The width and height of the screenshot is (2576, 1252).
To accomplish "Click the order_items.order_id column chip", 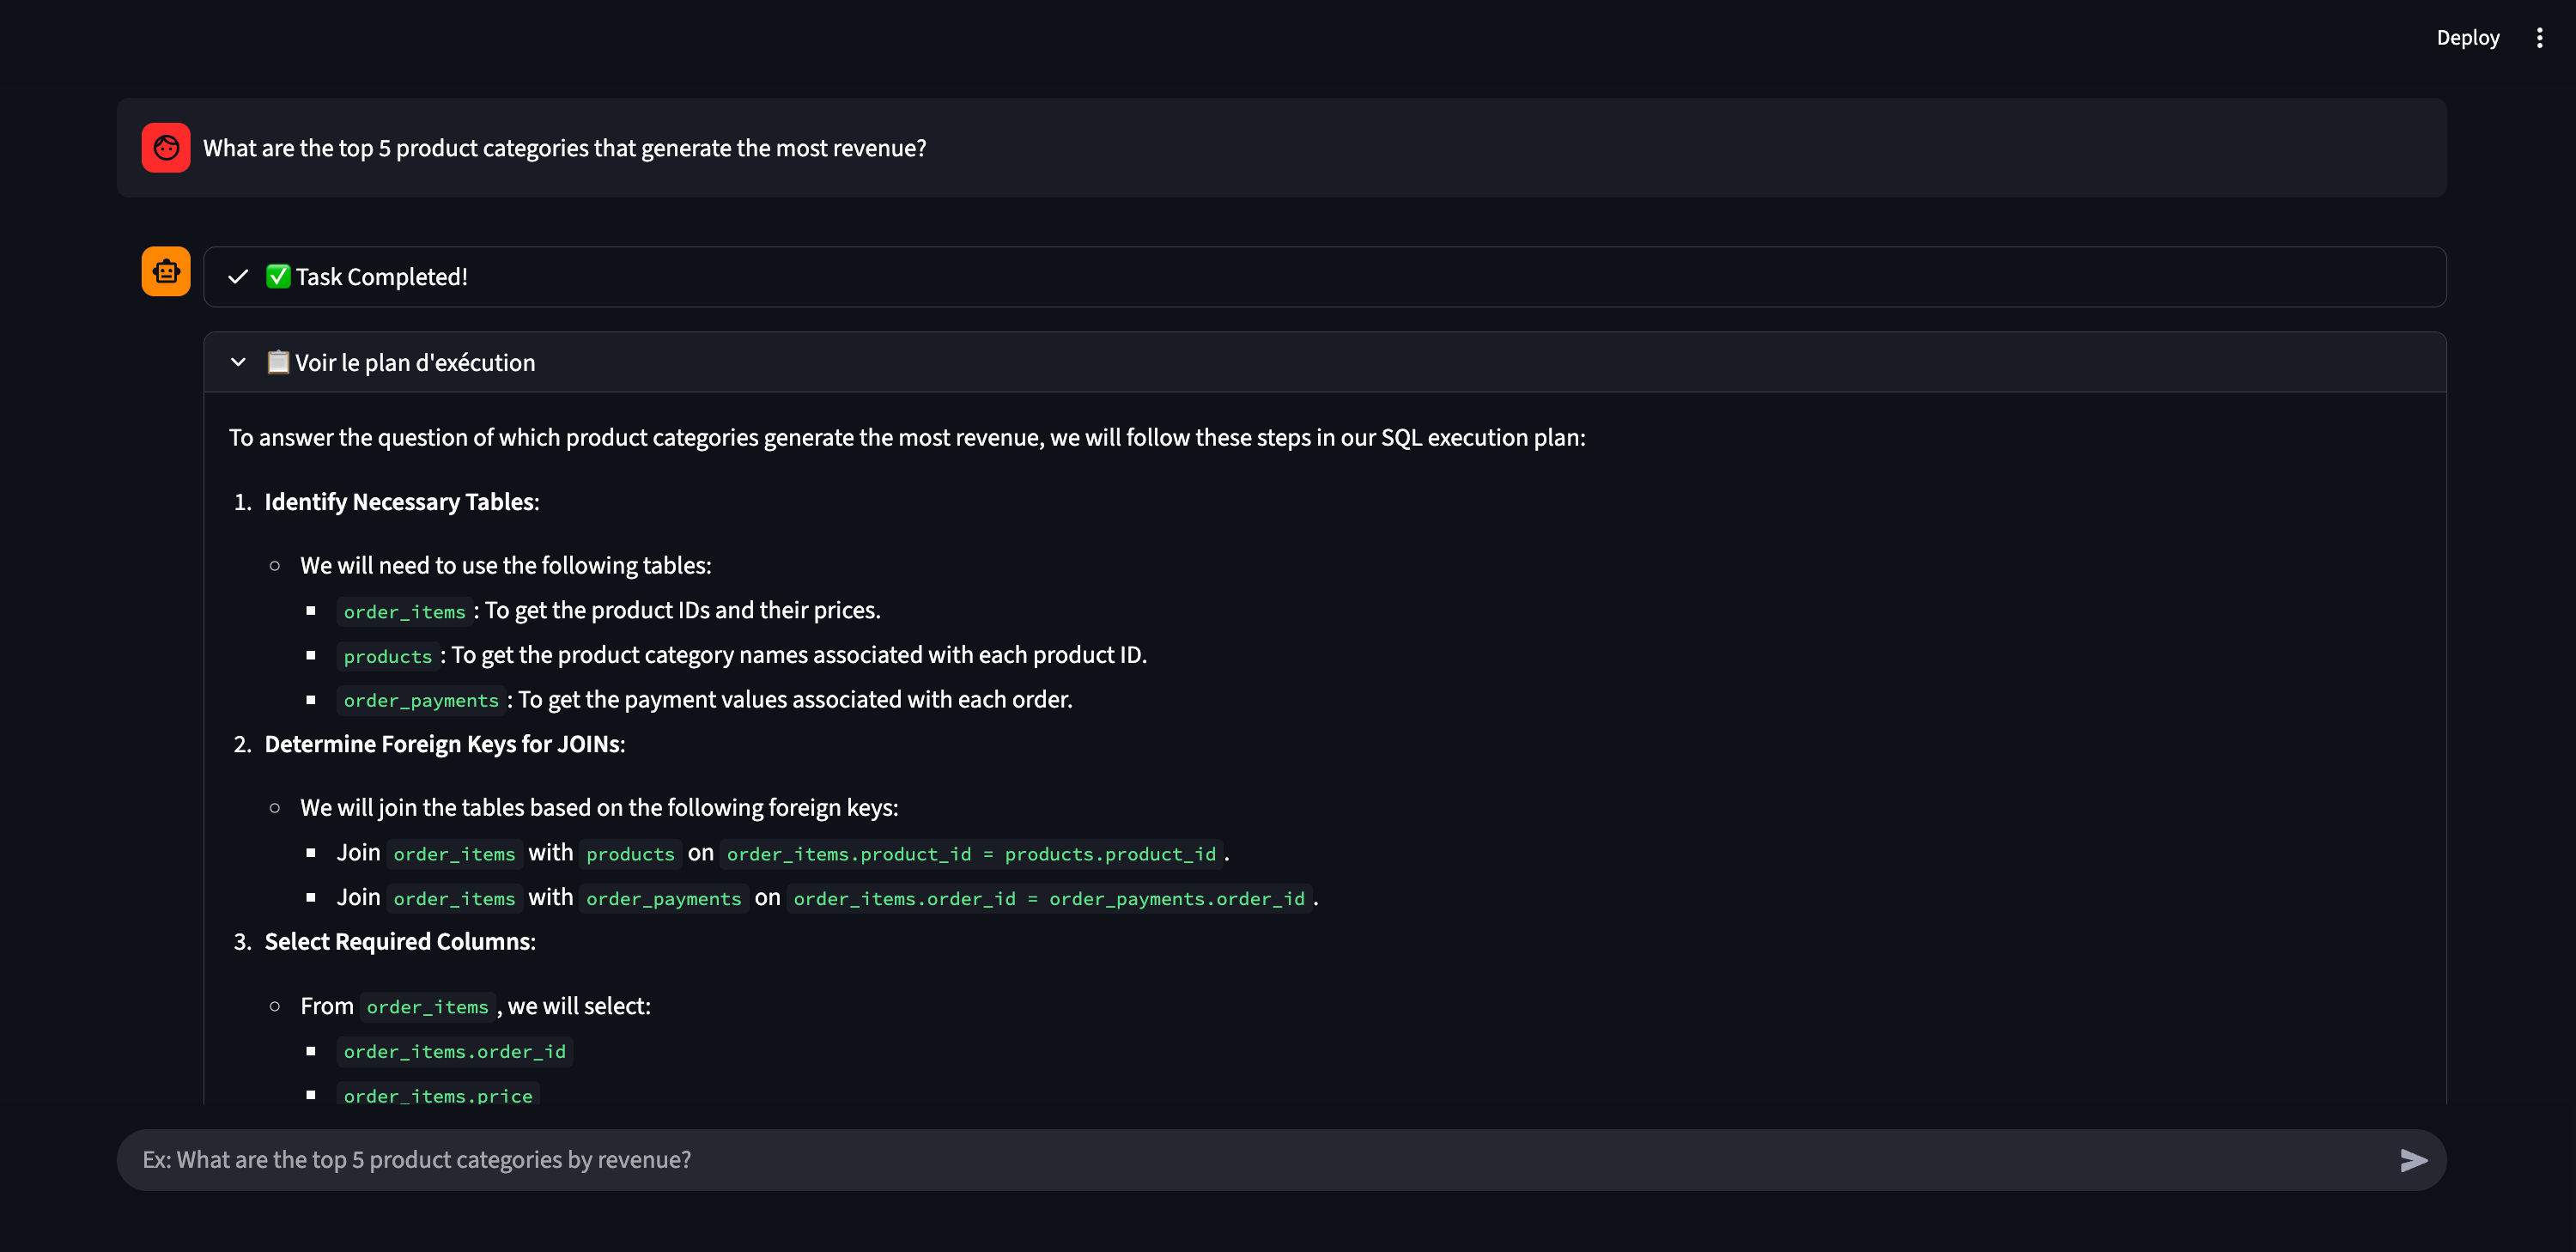I will (x=454, y=1052).
